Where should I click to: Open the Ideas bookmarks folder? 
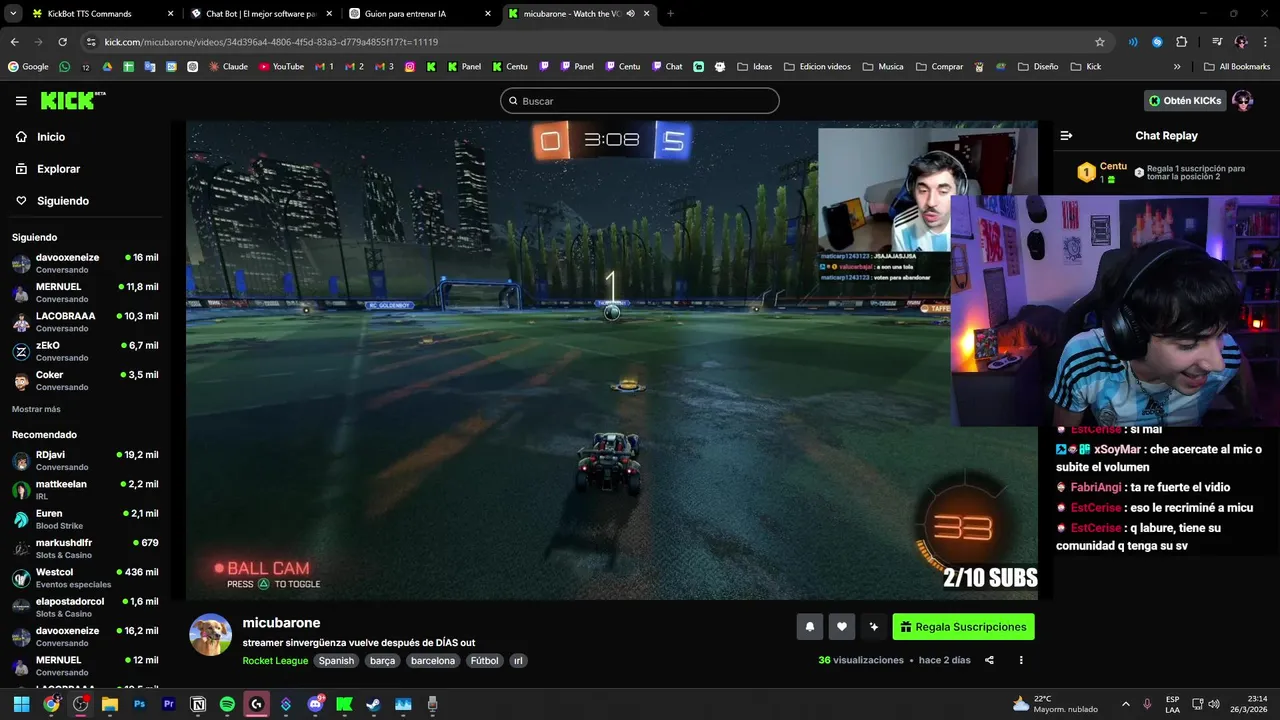(x=755, y=67)
